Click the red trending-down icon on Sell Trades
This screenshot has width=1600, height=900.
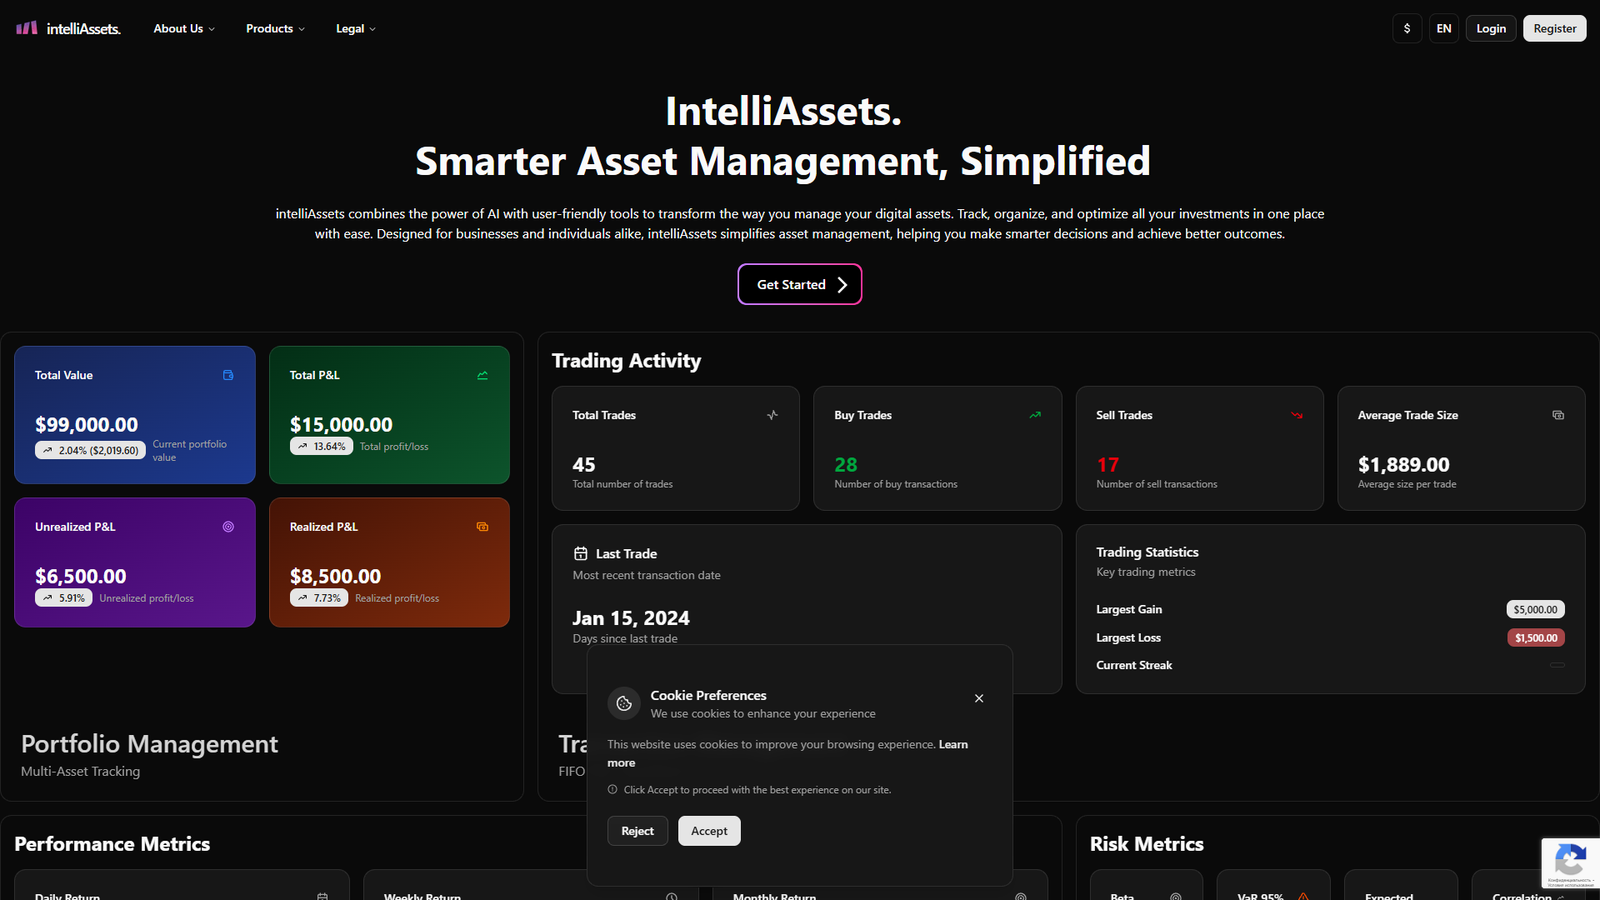1297,415
